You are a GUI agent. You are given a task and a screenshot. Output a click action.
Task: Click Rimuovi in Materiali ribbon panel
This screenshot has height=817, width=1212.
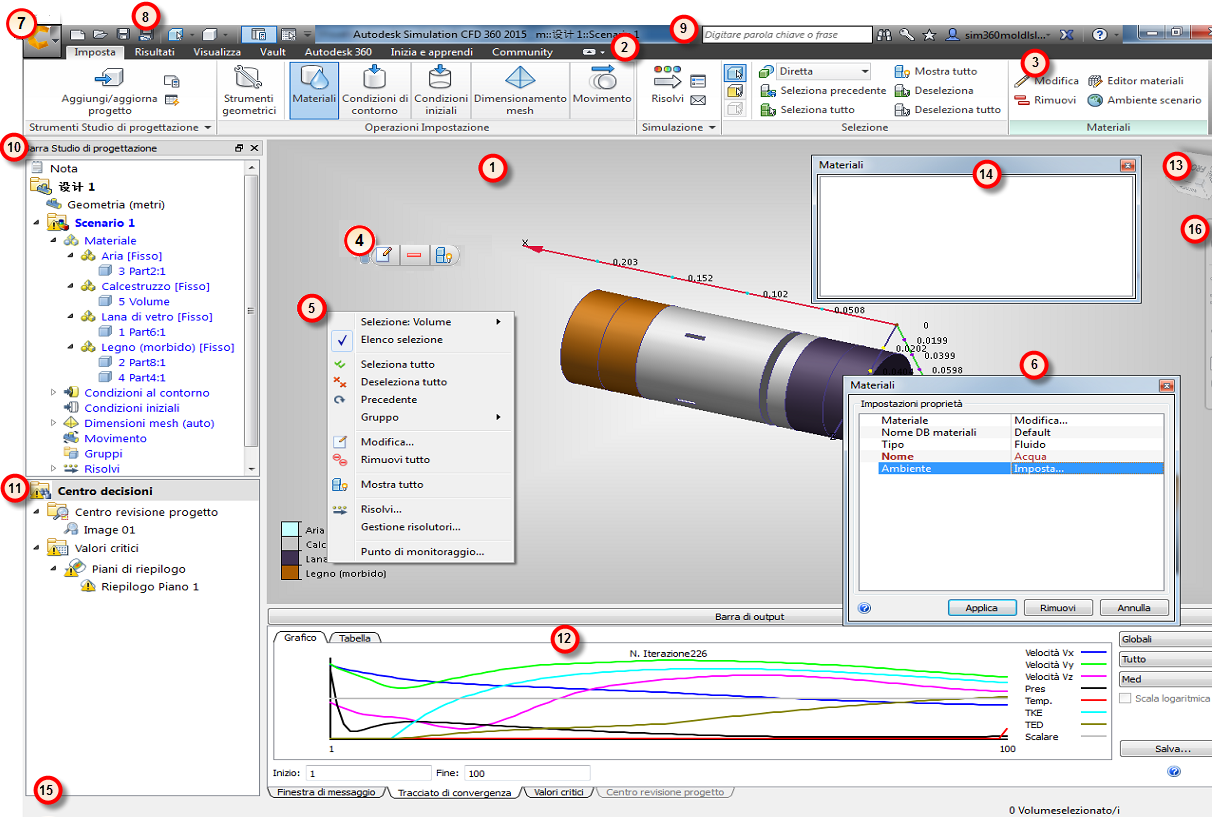1045,100
